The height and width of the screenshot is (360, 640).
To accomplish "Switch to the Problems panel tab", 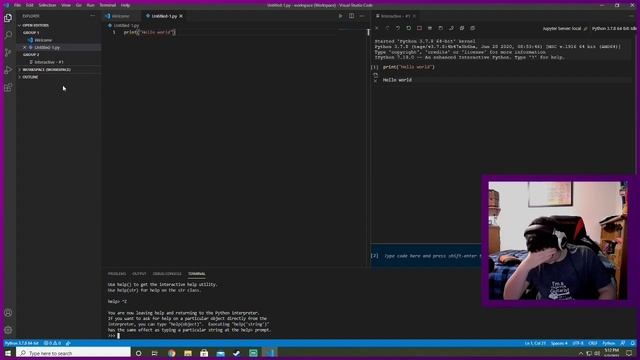I will click(x=117, y=273).
